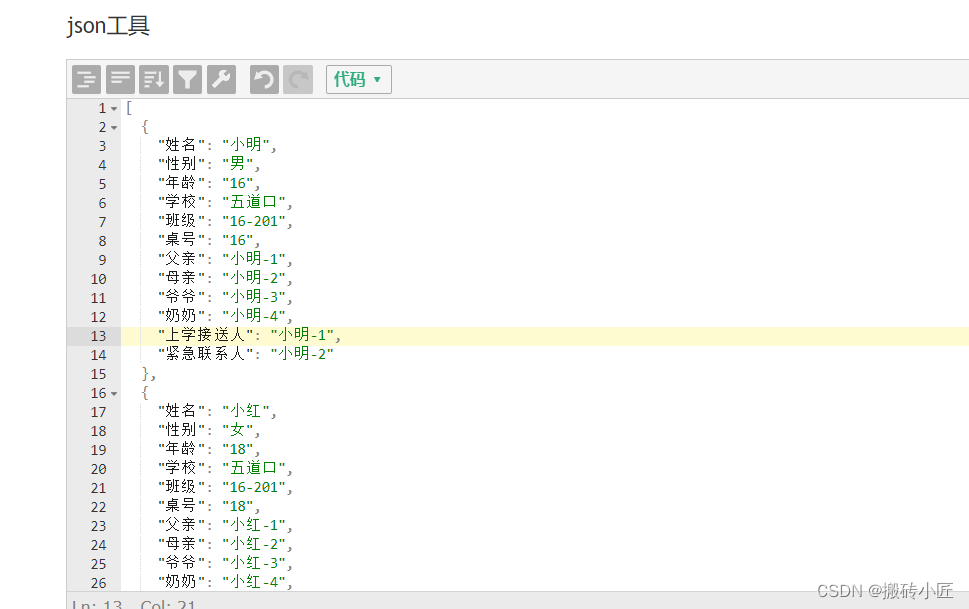The height and width of the screenshot is (609, 969).
Task: Click the redo arrow icon
Action: click(297, 79)
